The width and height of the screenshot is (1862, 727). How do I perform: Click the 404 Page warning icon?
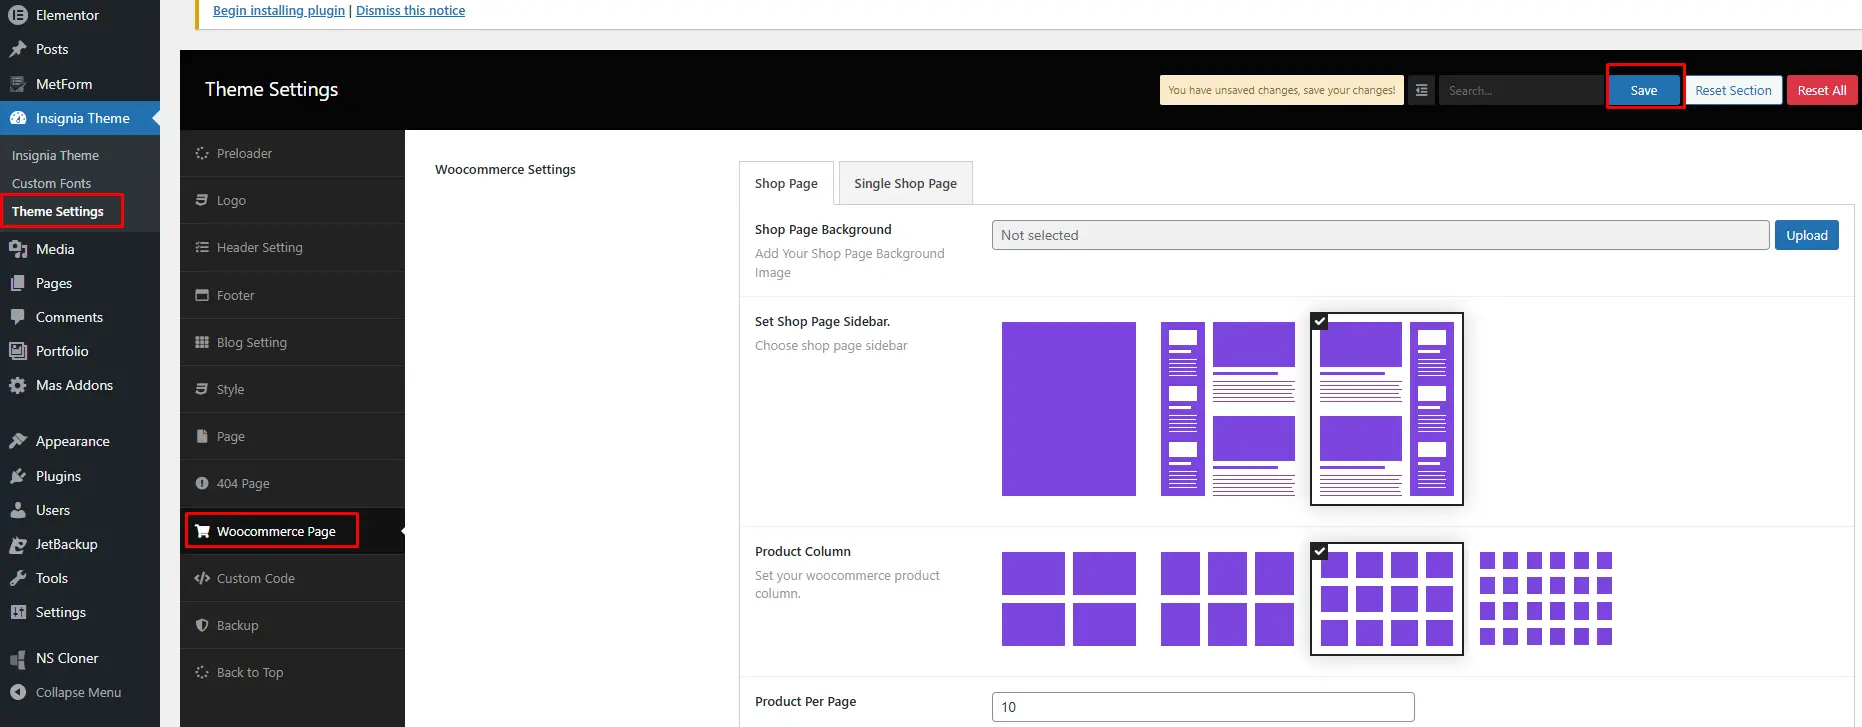click(x=202, y=483)
